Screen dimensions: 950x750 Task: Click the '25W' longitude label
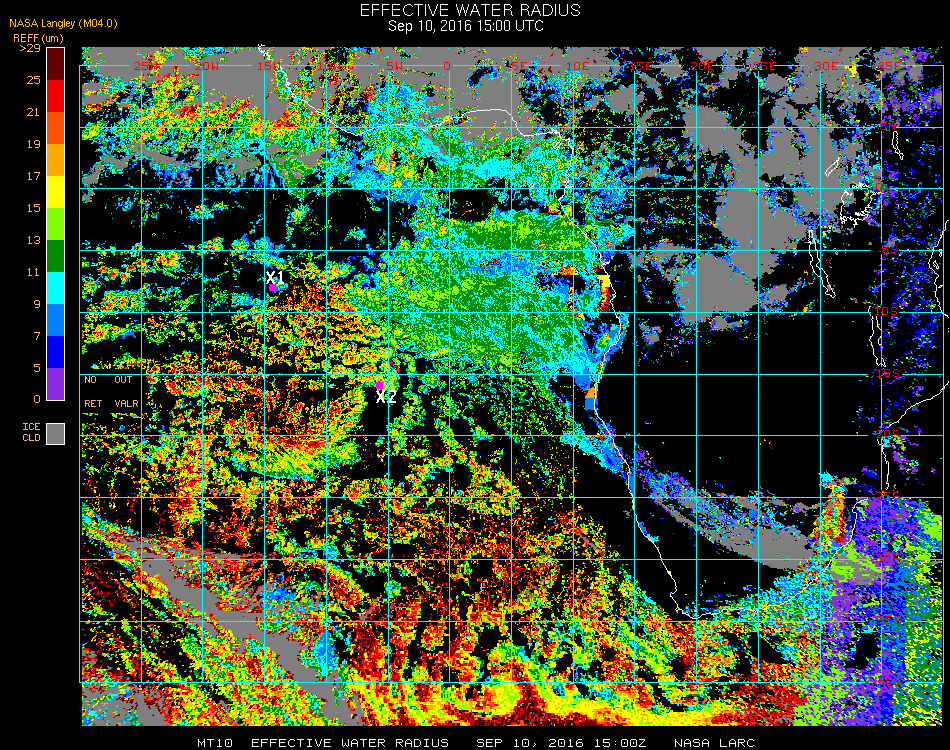click(x=145, y=66)
